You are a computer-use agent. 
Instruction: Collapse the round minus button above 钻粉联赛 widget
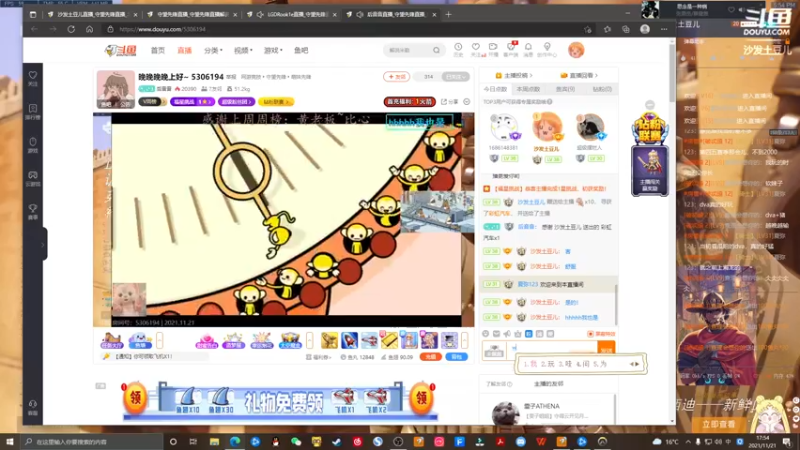[x=649, y=105]
